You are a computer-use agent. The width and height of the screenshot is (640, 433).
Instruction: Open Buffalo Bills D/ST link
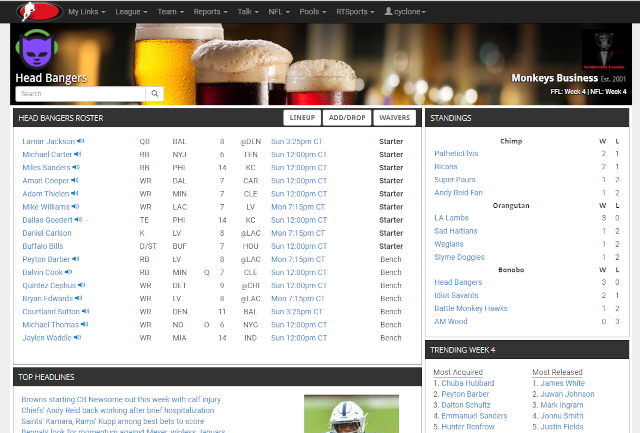tap(43, 246)
